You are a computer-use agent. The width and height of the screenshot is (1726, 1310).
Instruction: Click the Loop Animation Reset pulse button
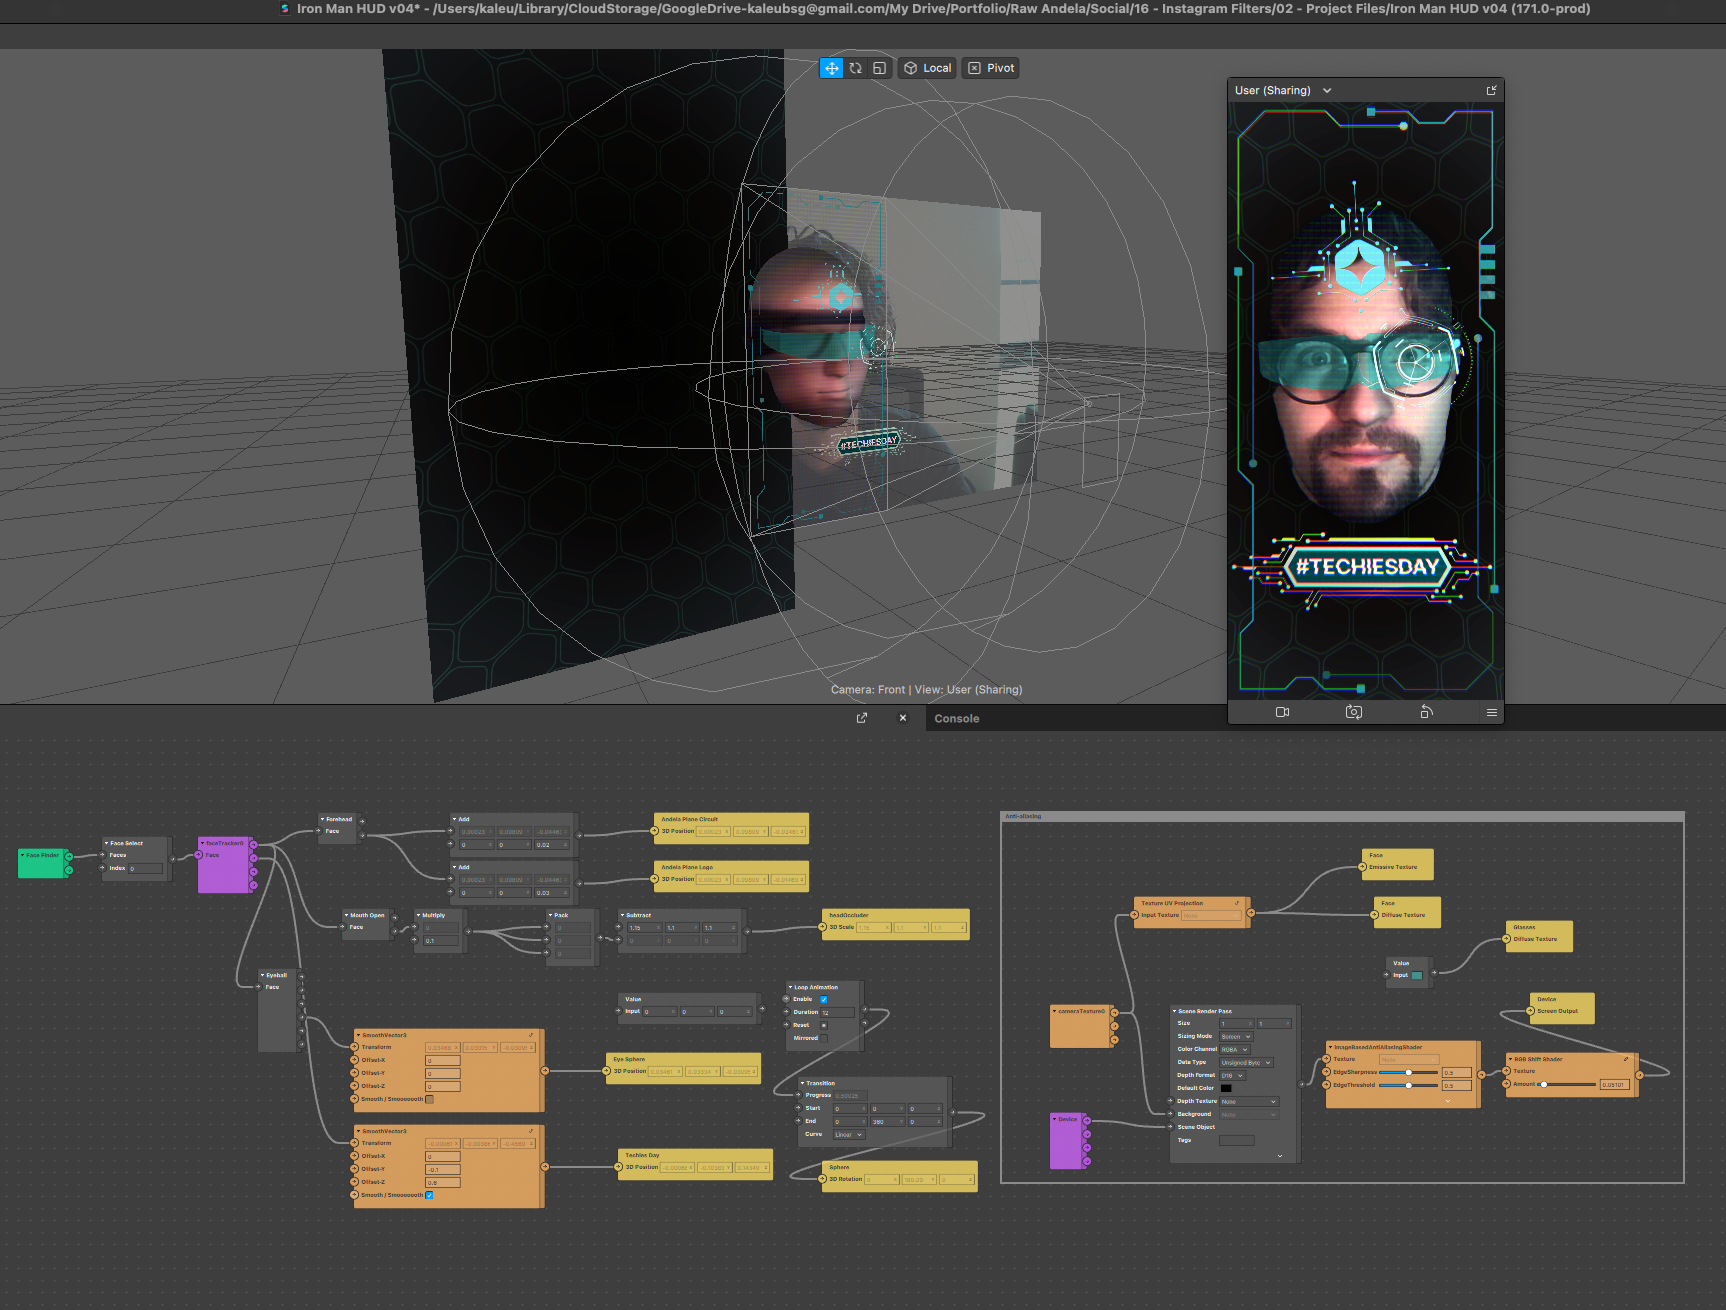pos(824,1025)
